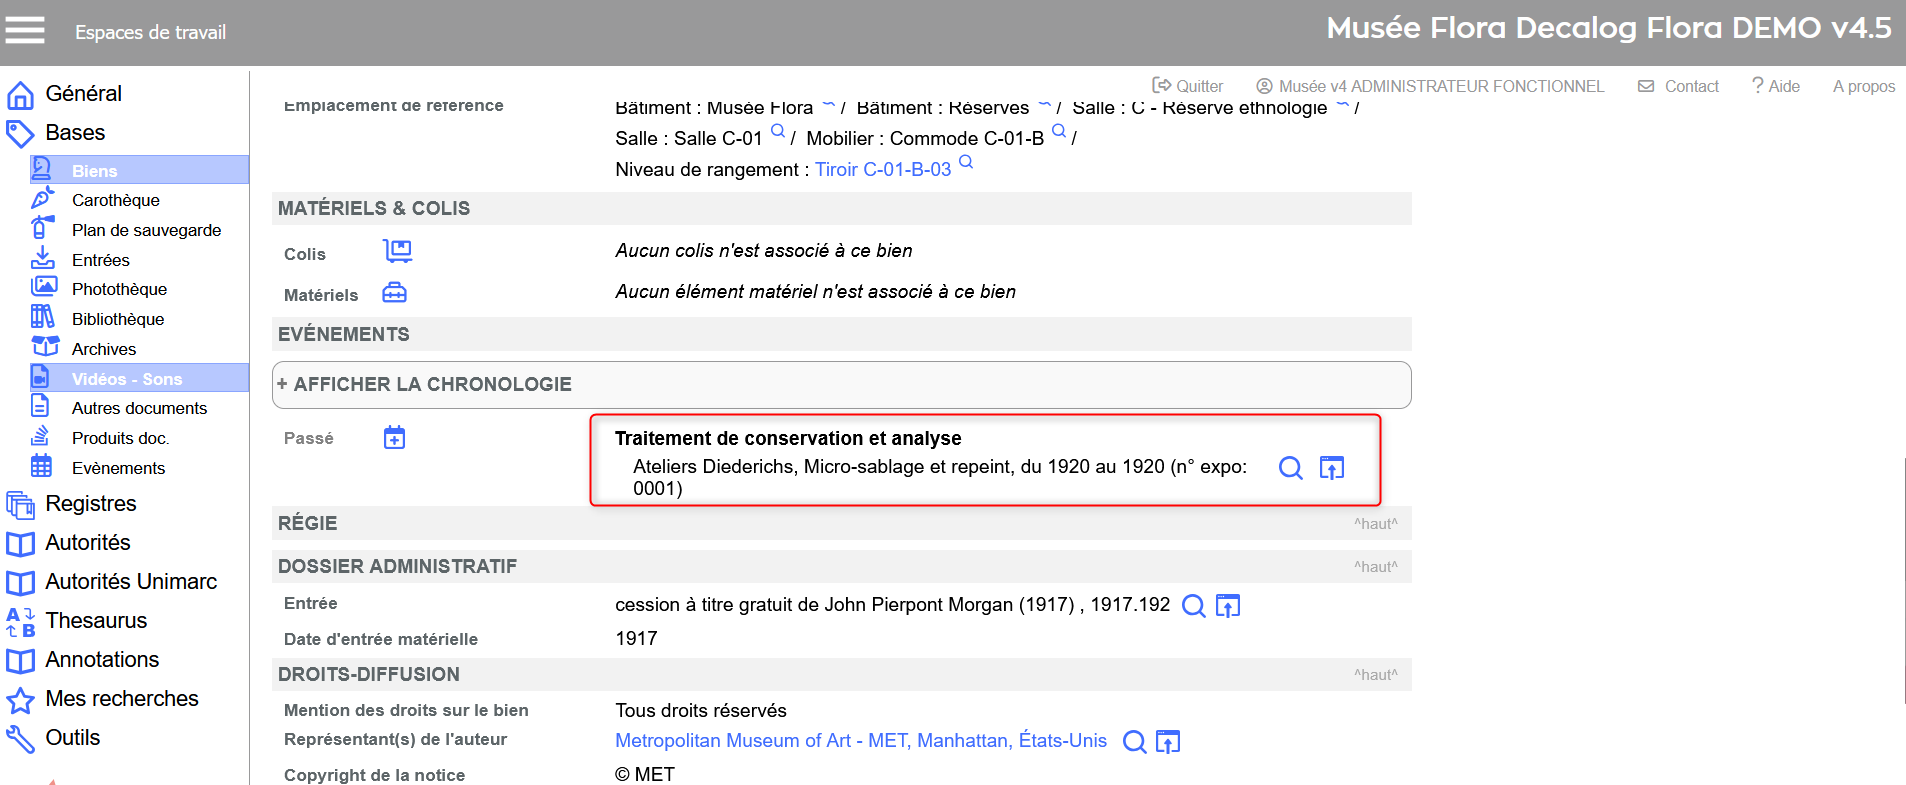Open Metropolitan Museum record in new window

point(1167,742)
